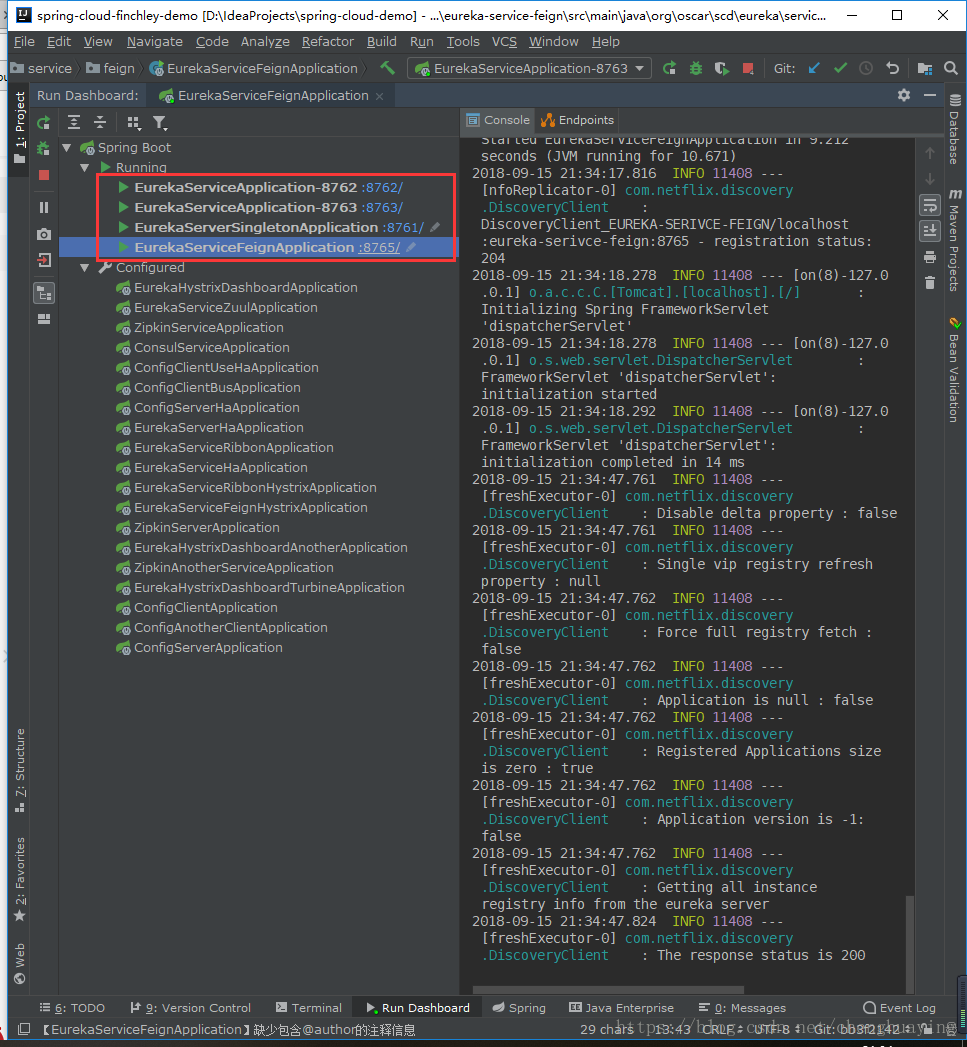Open the 9: Version Control tool window

190,1008
